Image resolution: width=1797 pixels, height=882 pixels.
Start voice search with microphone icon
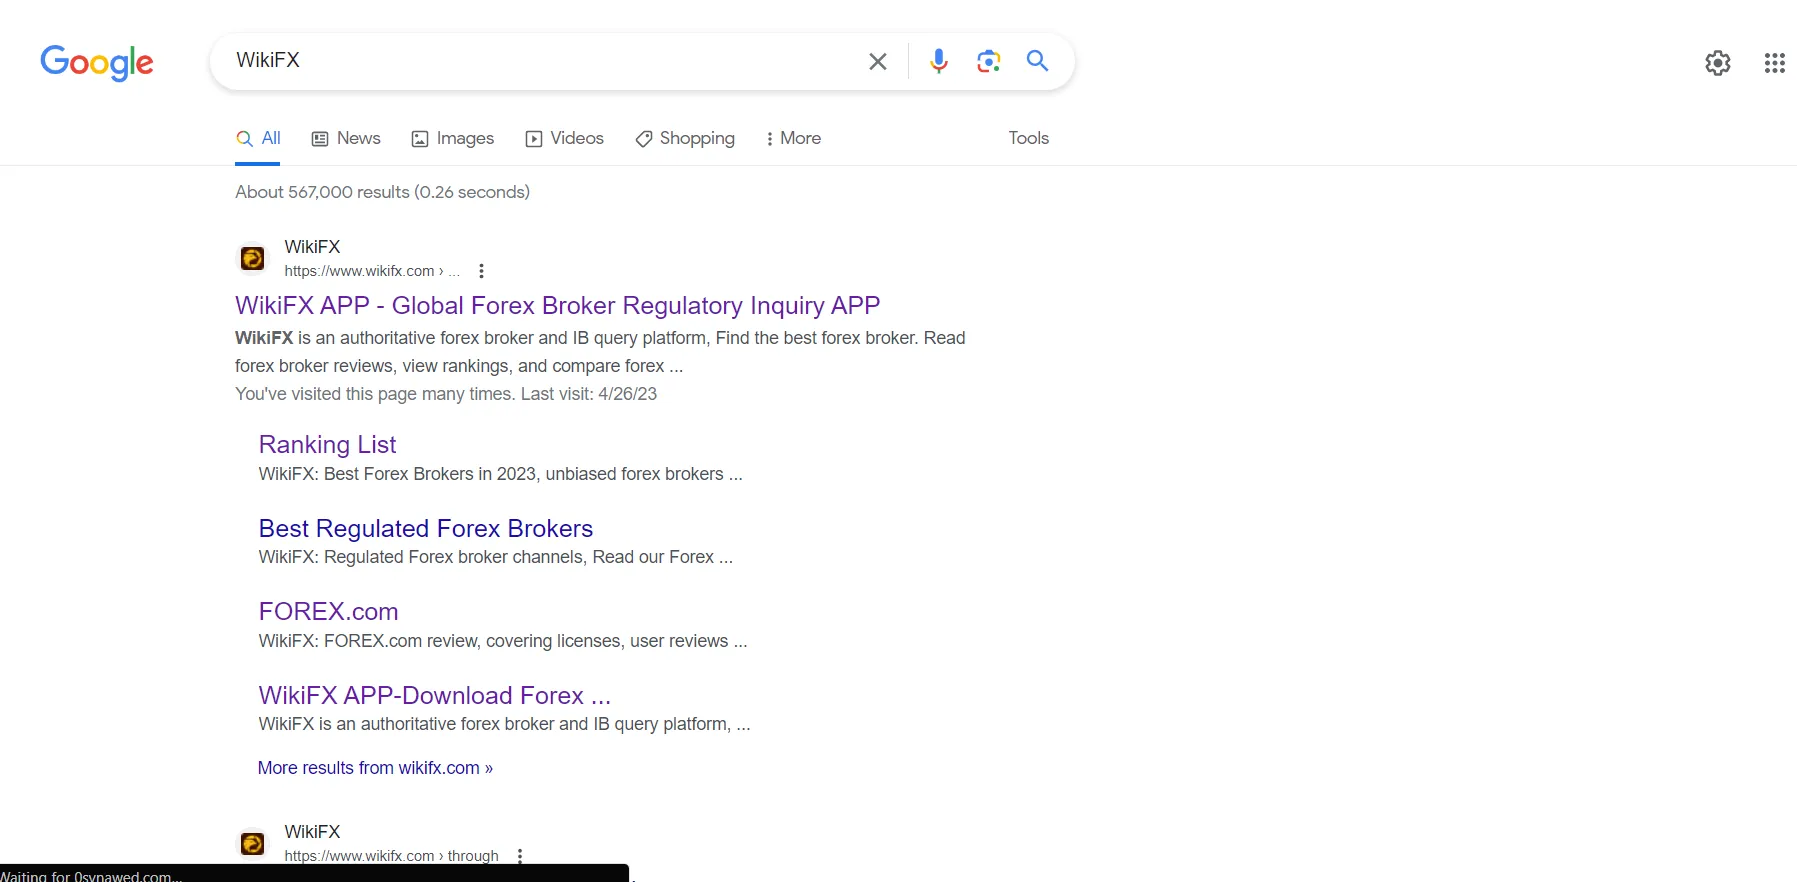coord(938,61)
